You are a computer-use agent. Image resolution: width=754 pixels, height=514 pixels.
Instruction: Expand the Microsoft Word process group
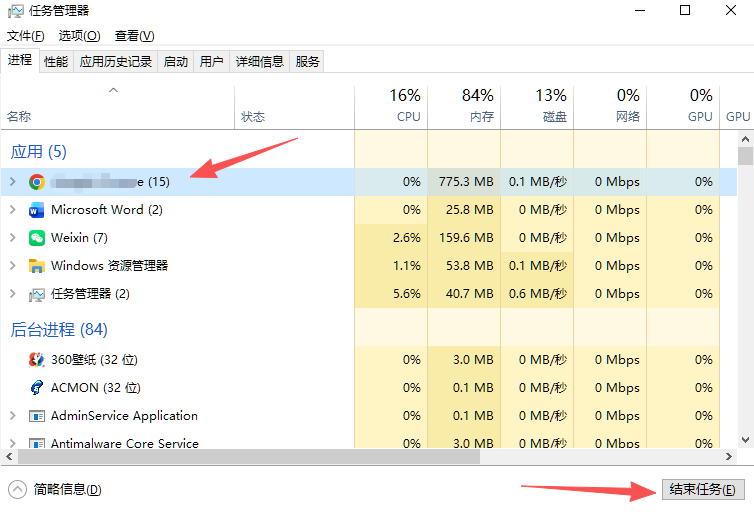click(x=13, y=210)
